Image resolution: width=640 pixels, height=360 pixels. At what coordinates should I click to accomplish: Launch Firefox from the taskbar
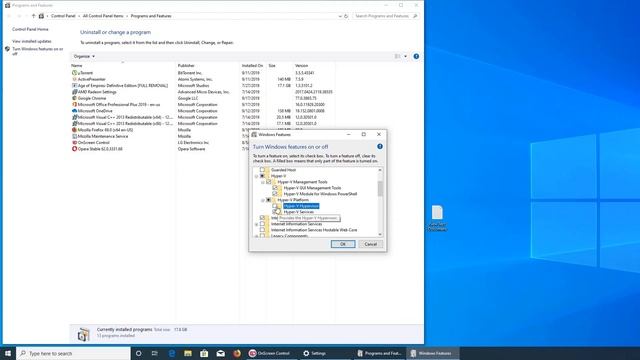(x=237, y=353)
